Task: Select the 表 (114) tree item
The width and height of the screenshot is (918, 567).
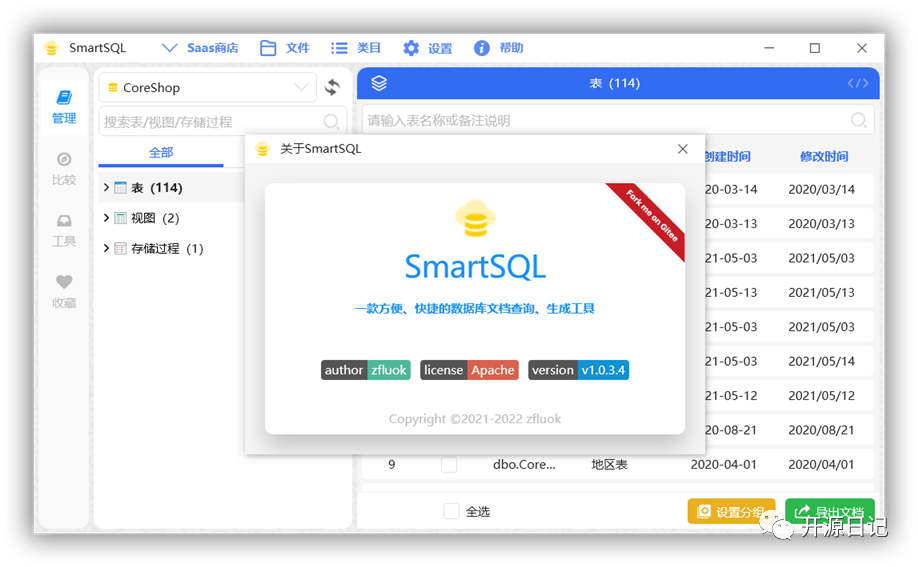Action: (x=156, y=187)
